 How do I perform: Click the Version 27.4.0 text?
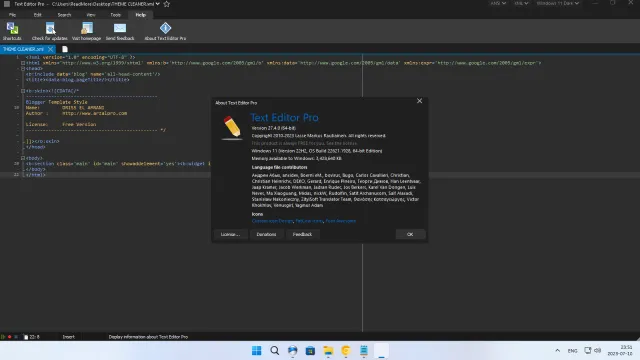tap(273, 128)
